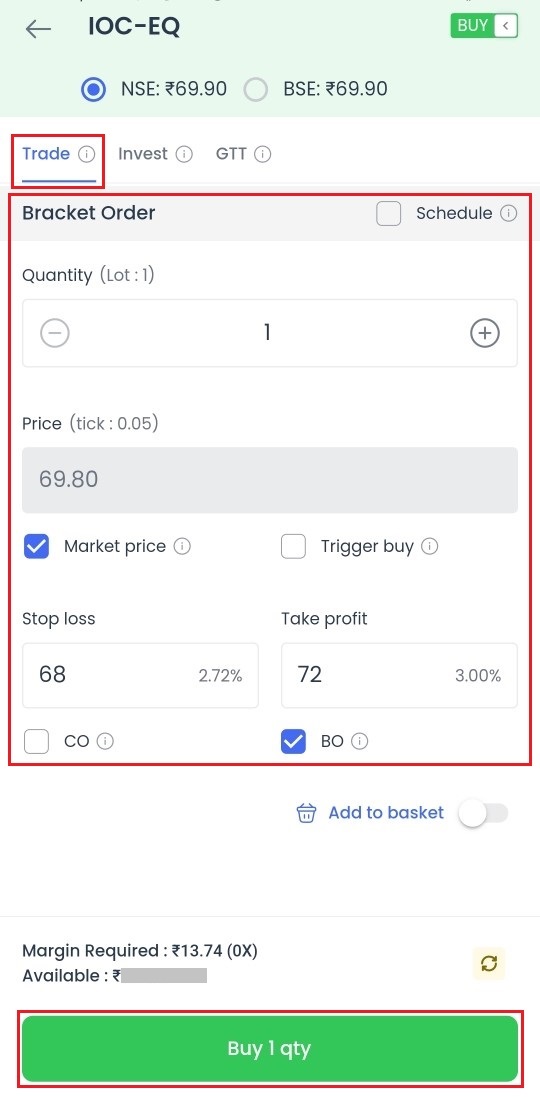Toggle the BUY switch chevron at top right
This screenshot has width=540, height=1097.
[506, 27]
